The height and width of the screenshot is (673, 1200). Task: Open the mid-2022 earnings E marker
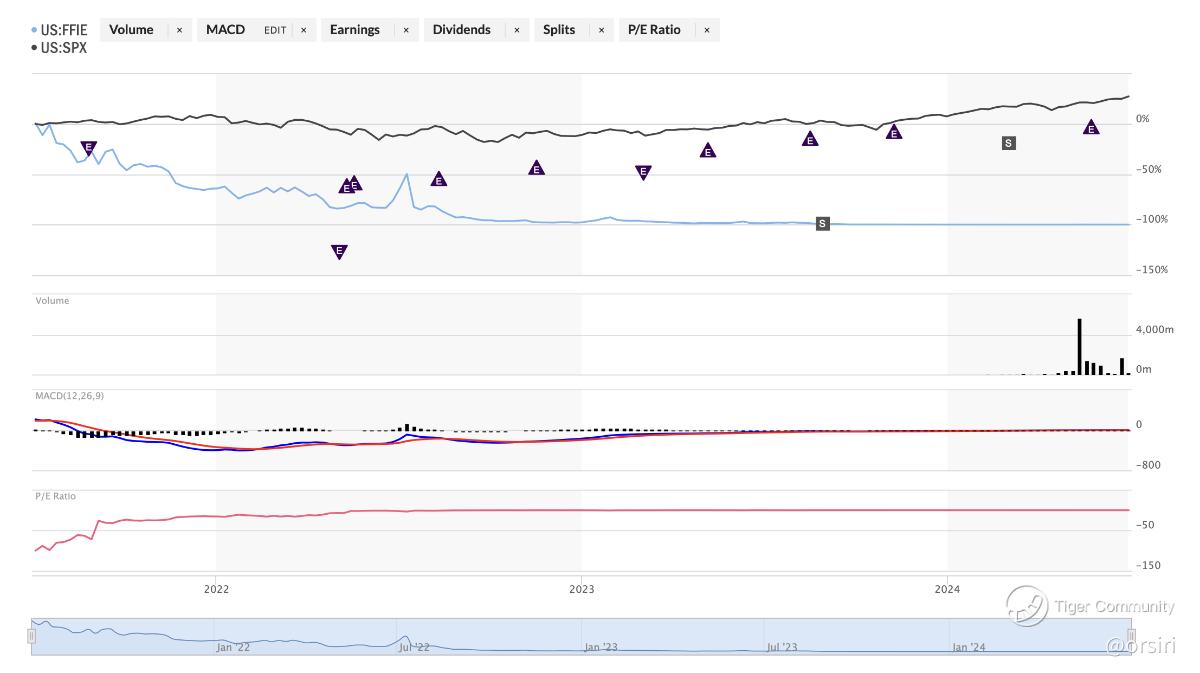(438, 179)
